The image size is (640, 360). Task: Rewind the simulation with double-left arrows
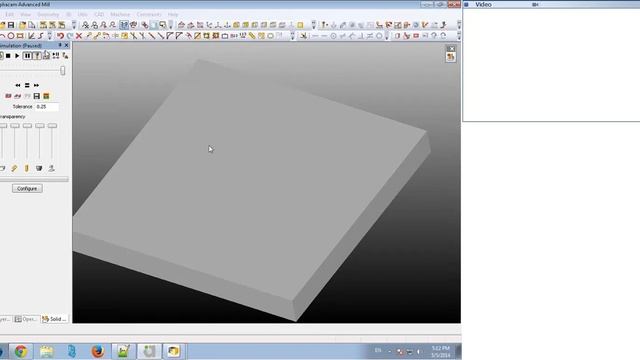(x=18, y=85)
